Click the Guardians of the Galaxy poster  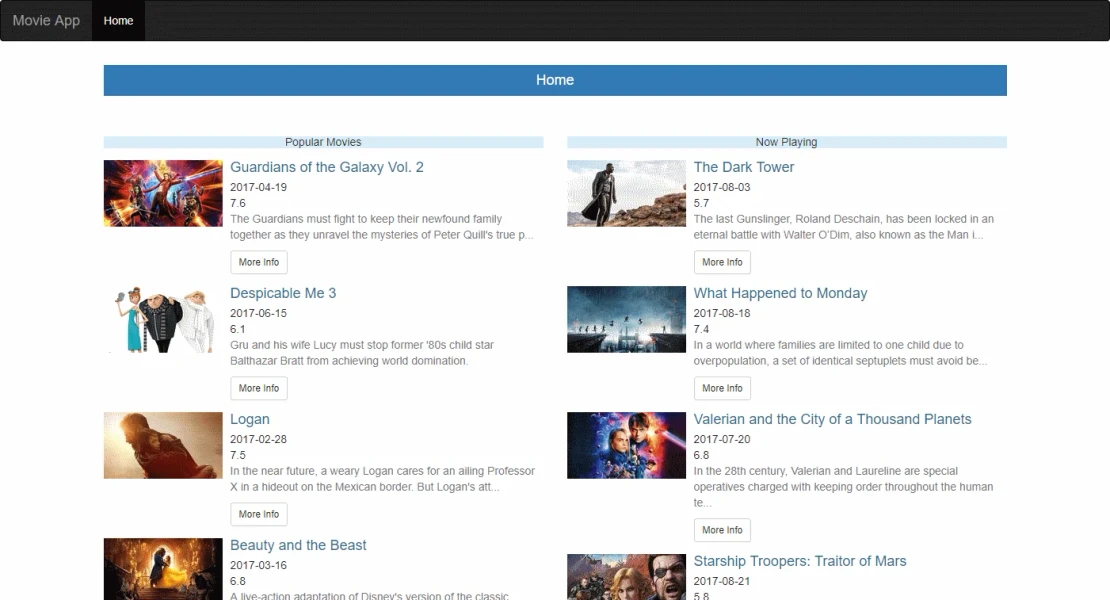coord(162,192)
